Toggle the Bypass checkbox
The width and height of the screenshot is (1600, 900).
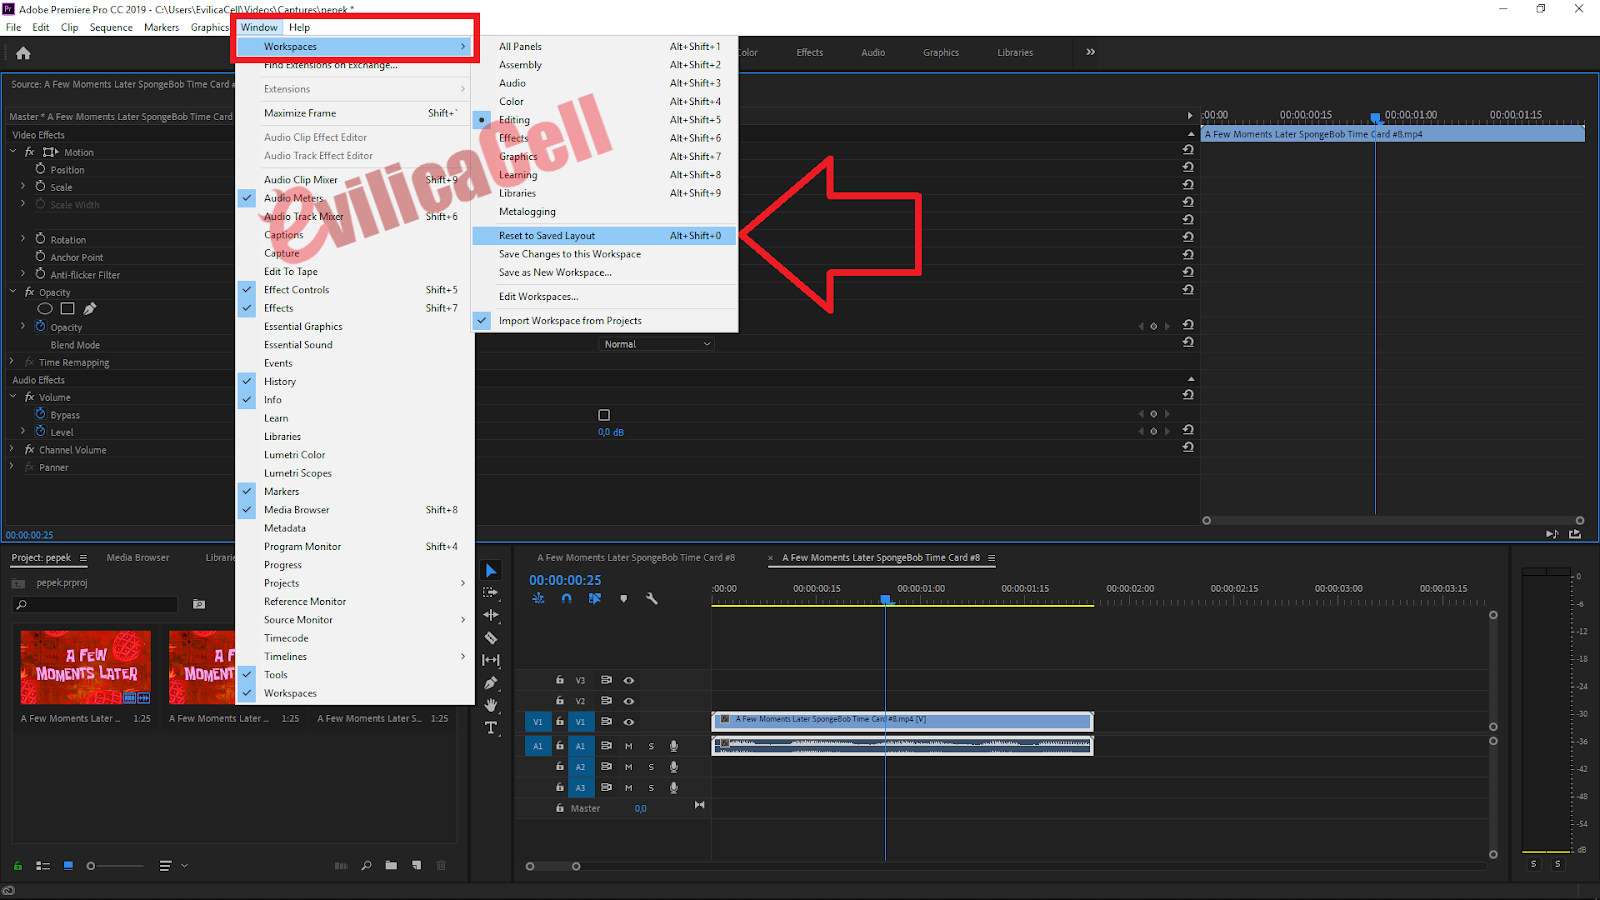604,415
